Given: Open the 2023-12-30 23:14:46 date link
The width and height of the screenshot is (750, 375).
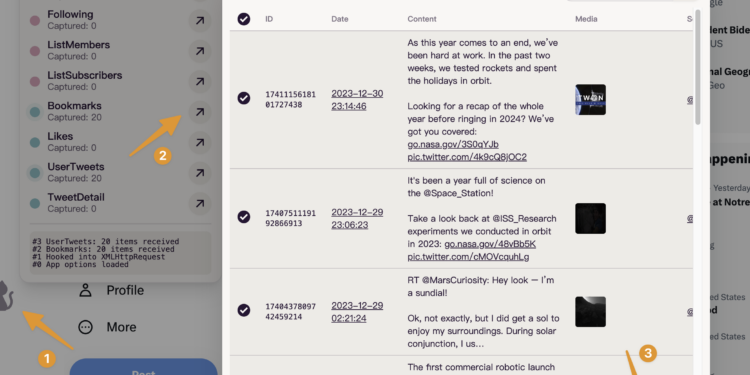Looking at the screenshot, I should (357, 99).
